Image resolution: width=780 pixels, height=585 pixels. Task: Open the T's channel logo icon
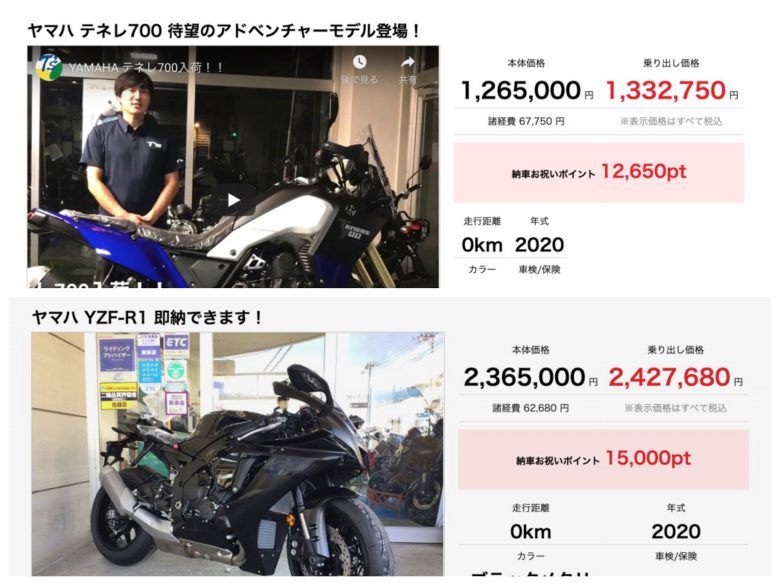(49, 67)
